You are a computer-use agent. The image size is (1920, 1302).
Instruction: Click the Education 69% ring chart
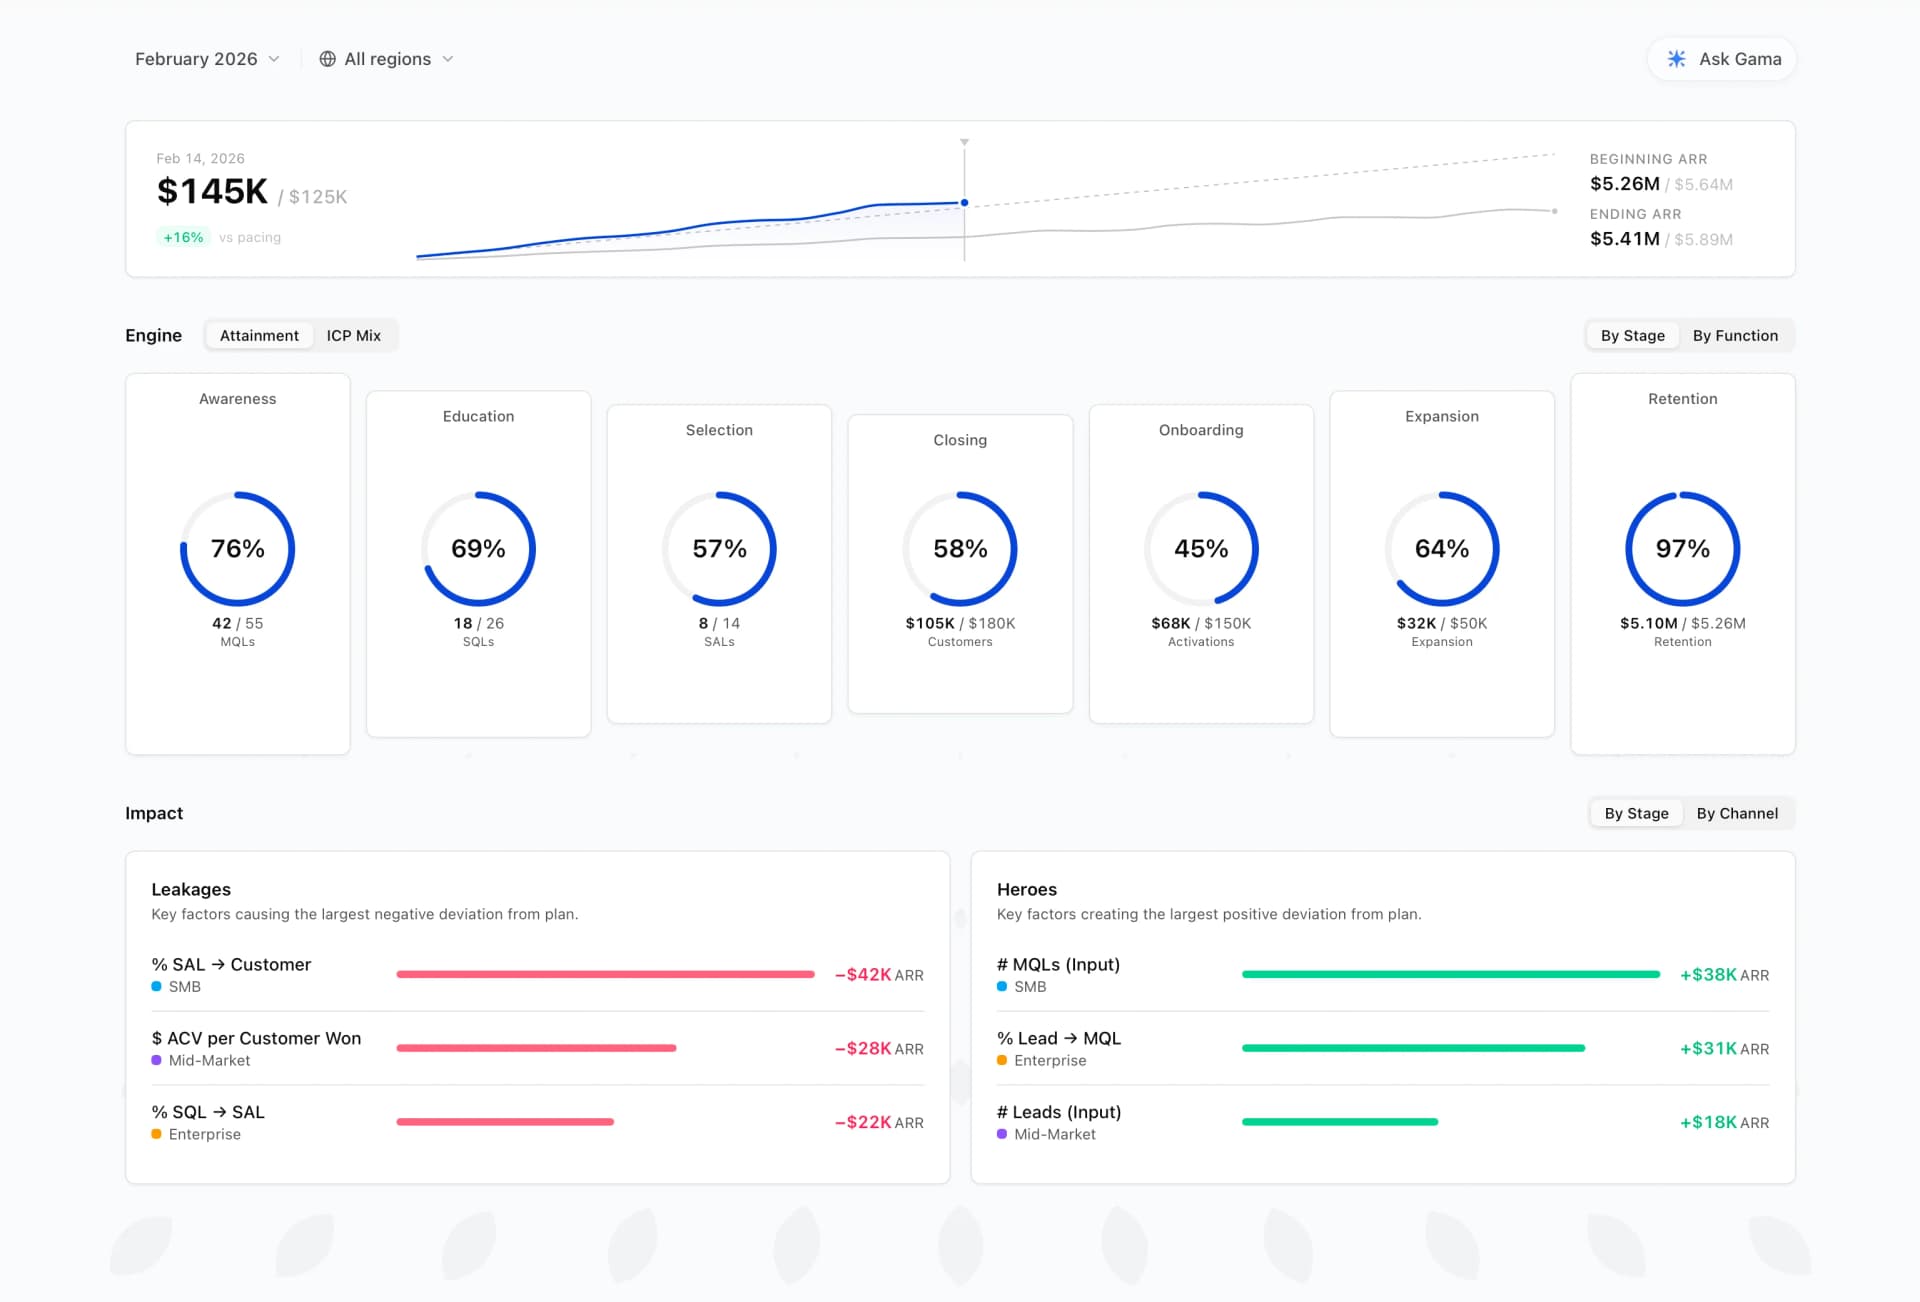478,548
